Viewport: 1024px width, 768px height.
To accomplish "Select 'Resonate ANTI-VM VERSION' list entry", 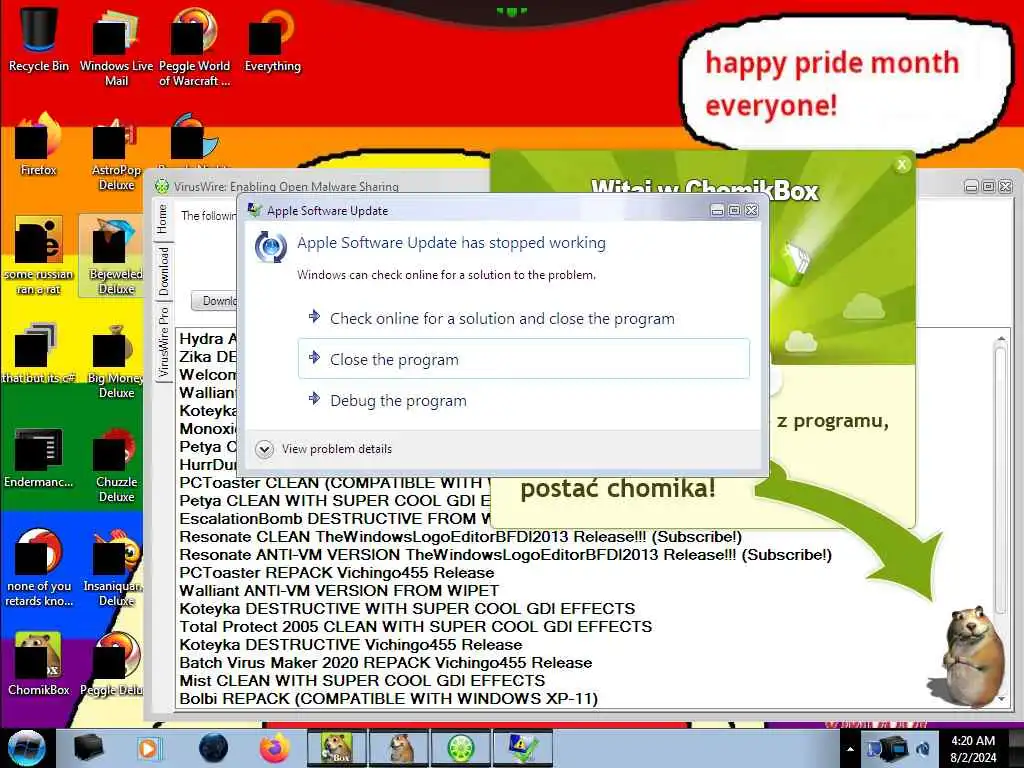I will pyautogui.click(x=505, y=555).
